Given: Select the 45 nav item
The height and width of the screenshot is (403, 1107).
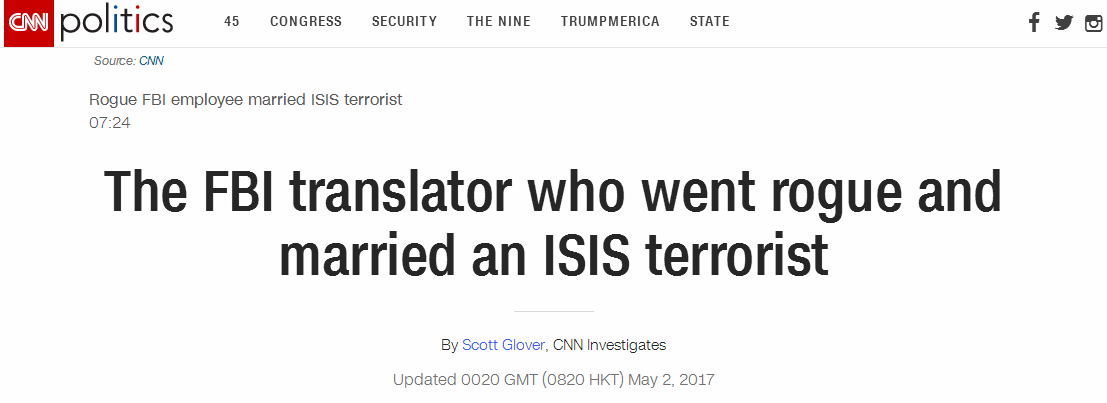Looking at the screenshot, I should tap(232, 22).
